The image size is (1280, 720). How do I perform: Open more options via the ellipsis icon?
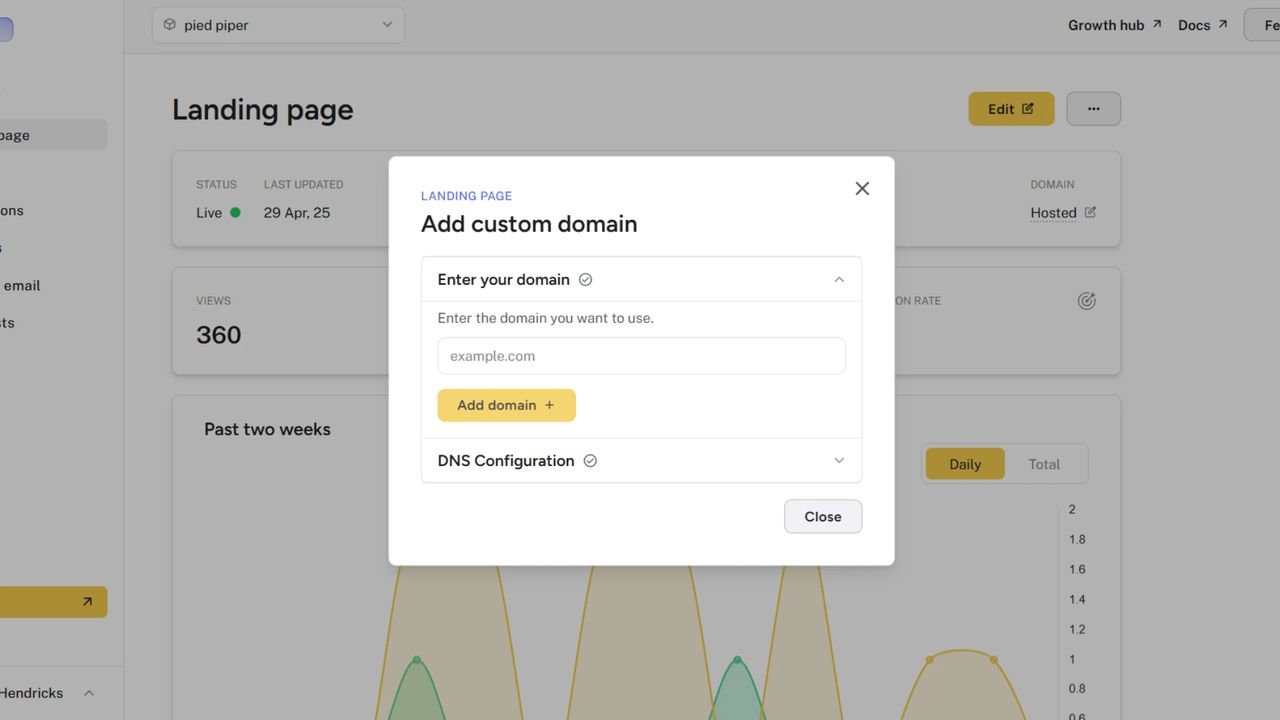pos(1093,108)
